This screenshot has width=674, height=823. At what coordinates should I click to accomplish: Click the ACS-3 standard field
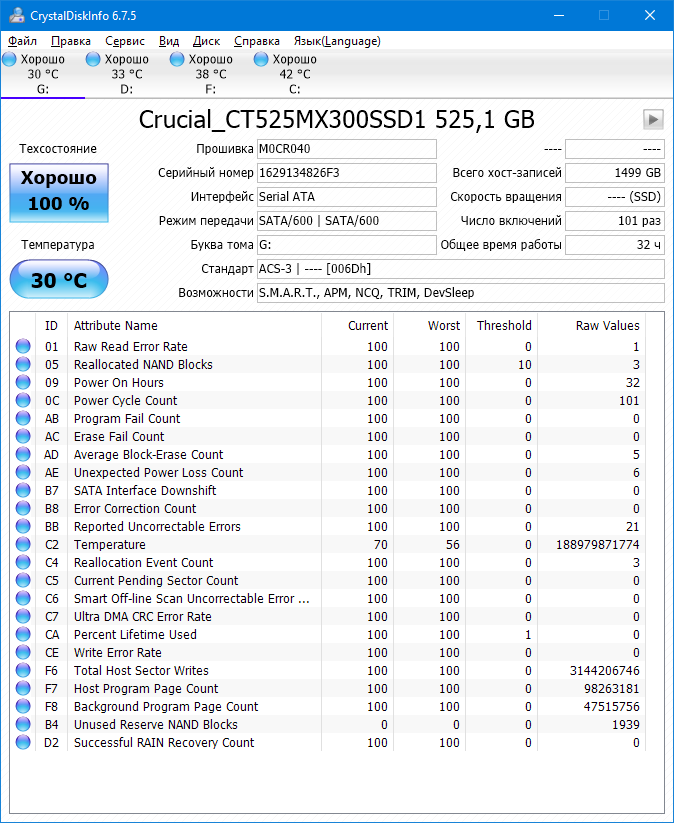460,269
